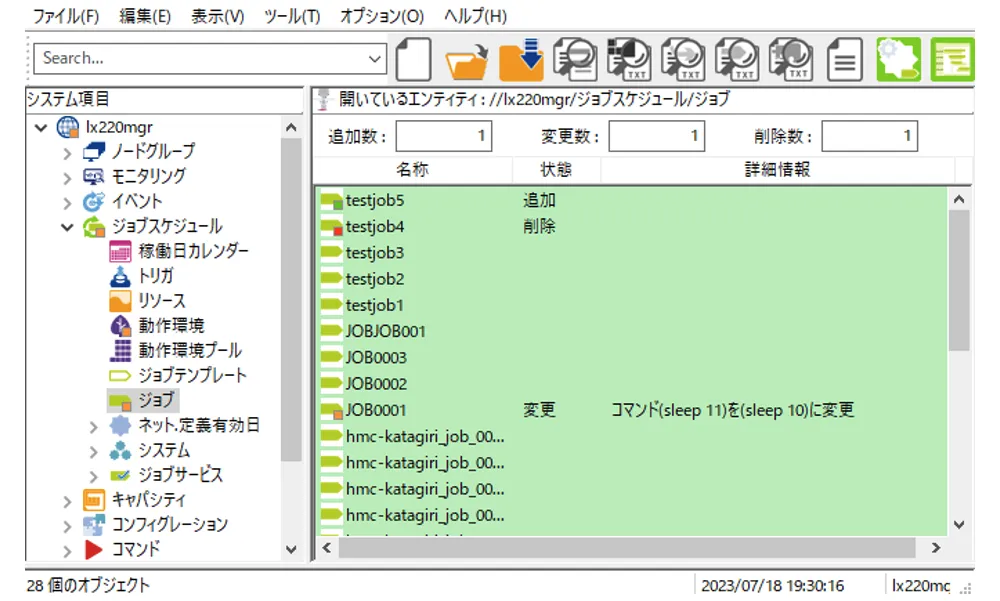
Task: Open the ファイル(F) menu
Action: point(65,16)
